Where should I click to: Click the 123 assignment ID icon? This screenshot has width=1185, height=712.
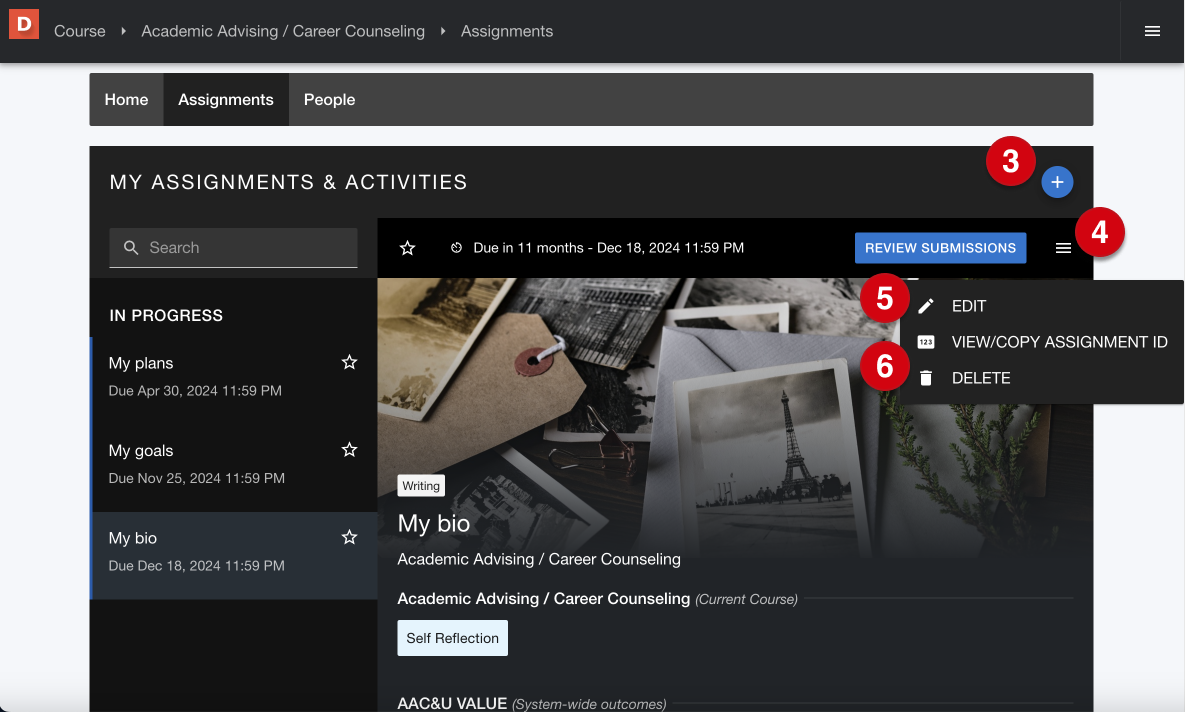click(926, 342)
